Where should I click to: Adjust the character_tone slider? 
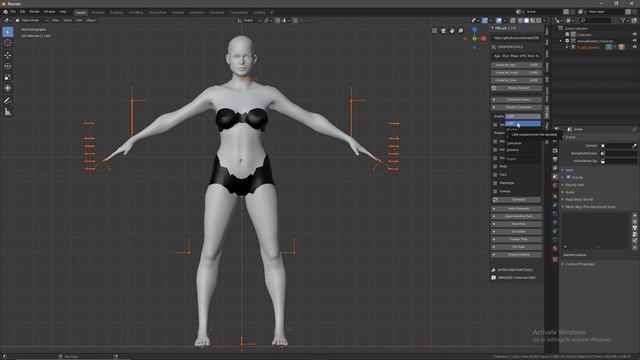click(x=516, y=80)
